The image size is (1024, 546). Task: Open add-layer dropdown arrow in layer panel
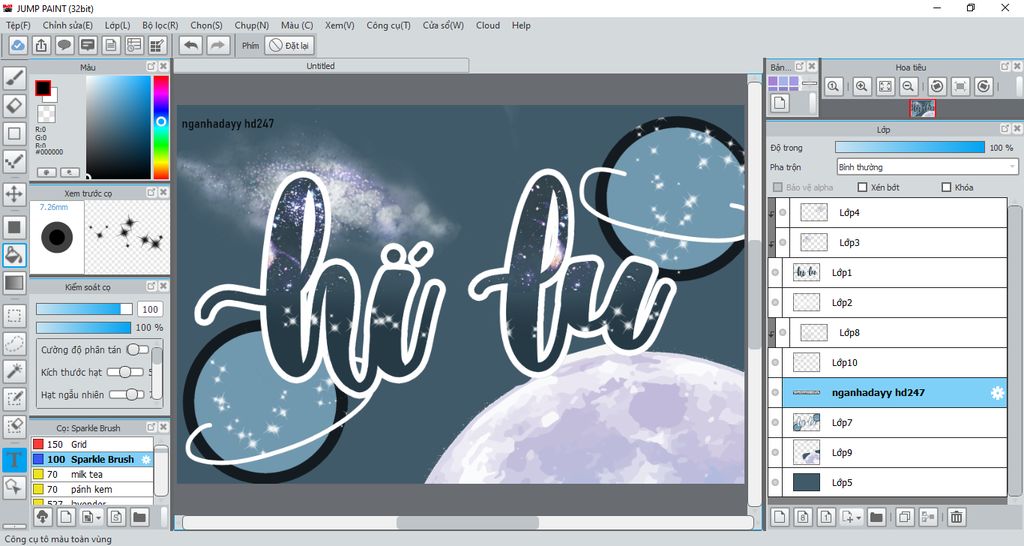pyautogui.click(x=858, y=517)
